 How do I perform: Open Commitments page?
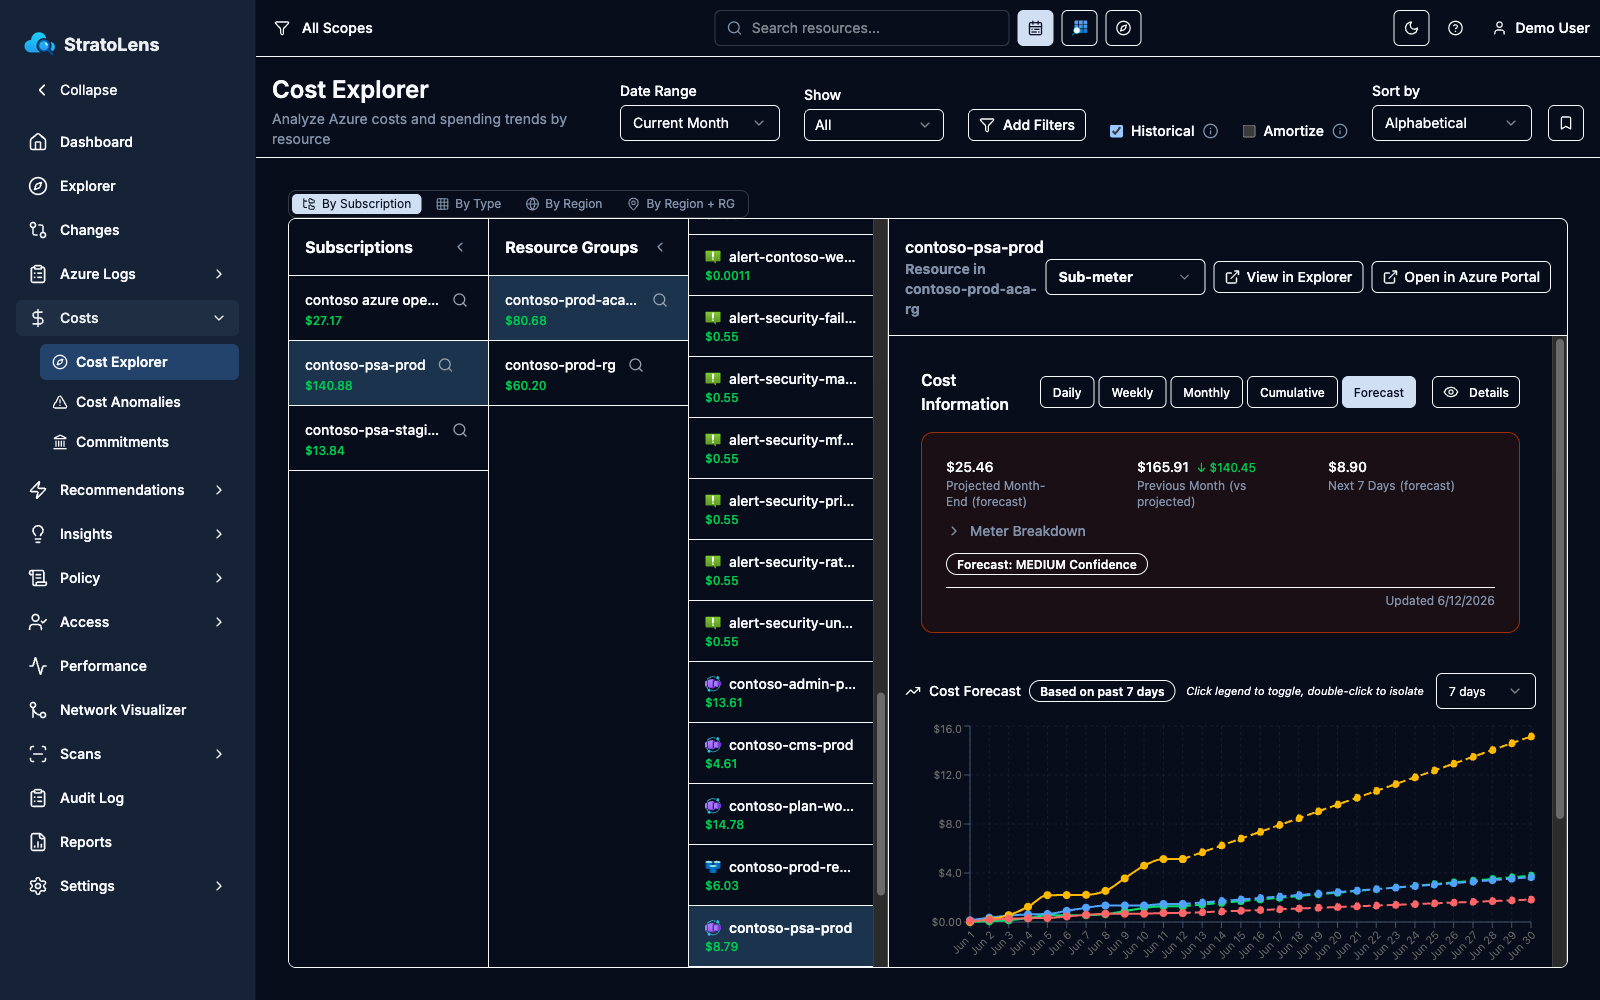point(139,442)
